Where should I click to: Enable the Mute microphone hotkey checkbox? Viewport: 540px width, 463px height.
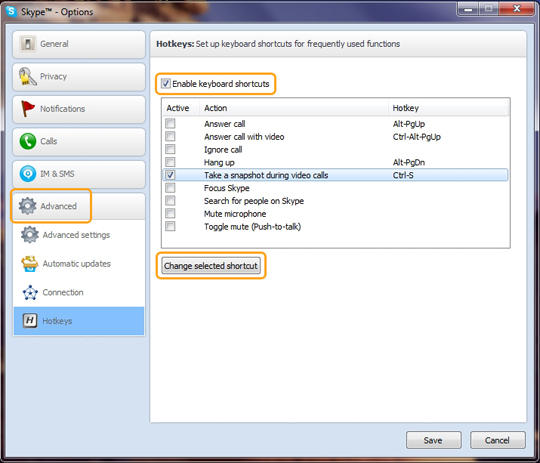[170, 213]
